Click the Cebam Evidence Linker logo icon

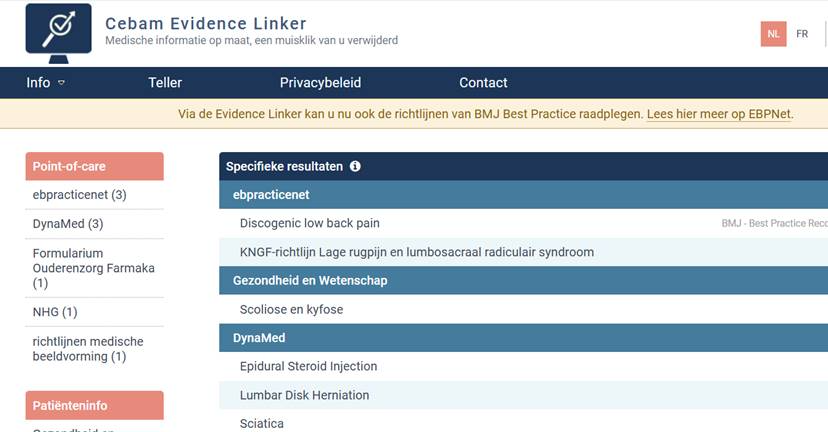[60, 31]
